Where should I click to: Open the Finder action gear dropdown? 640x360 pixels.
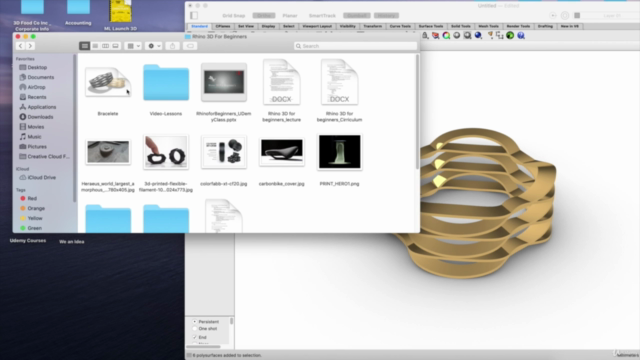[154, 46]
